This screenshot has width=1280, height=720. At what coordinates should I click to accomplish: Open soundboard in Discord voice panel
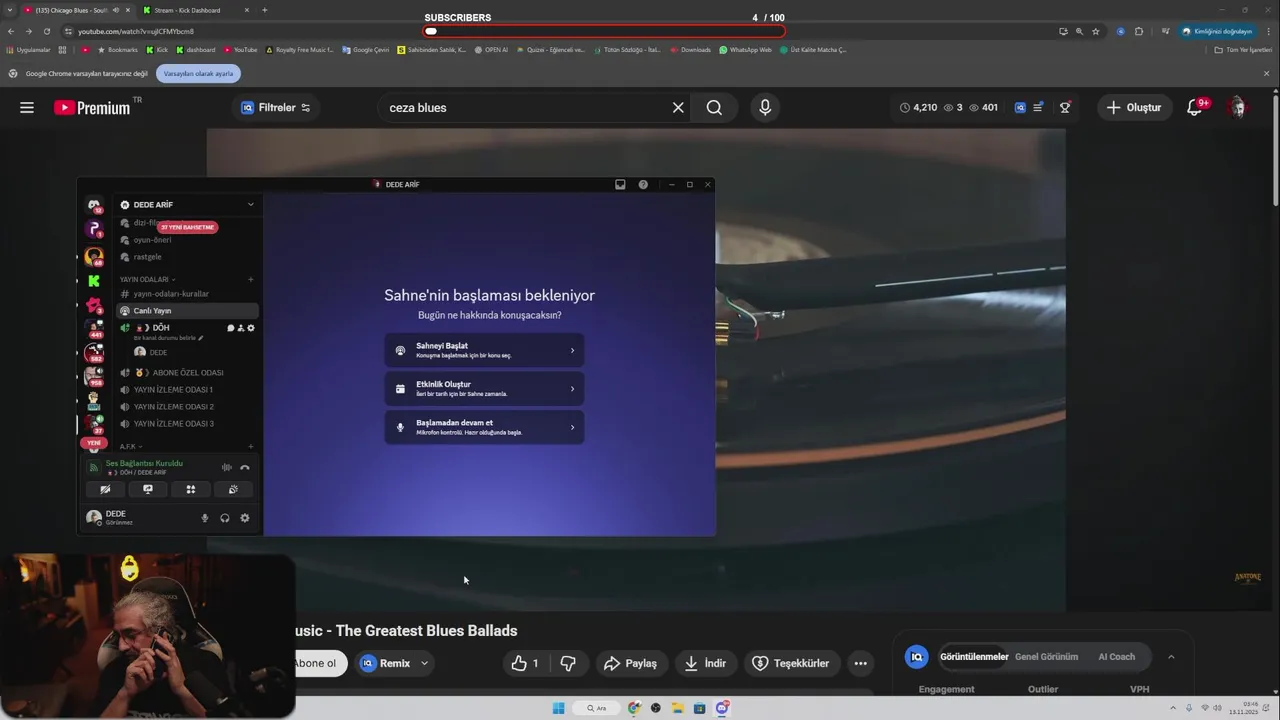(233, 489)
